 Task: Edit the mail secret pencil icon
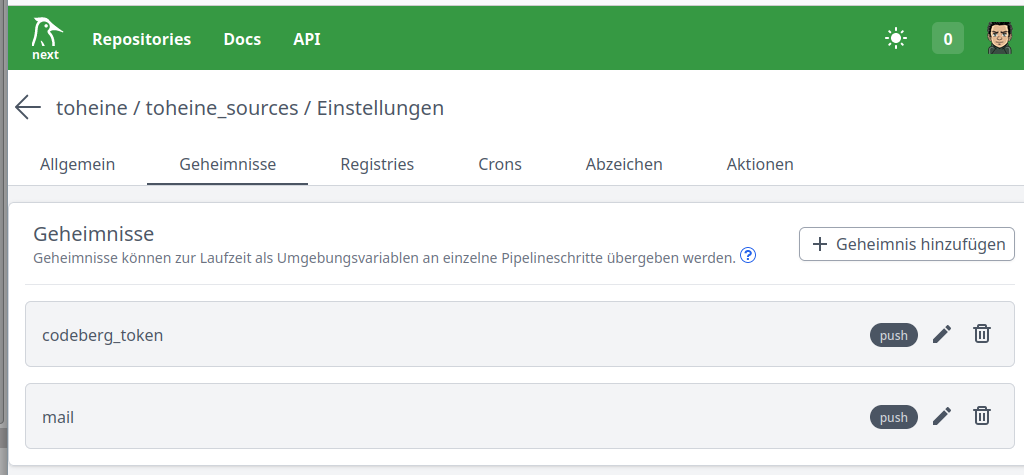(x=941, y=417)
